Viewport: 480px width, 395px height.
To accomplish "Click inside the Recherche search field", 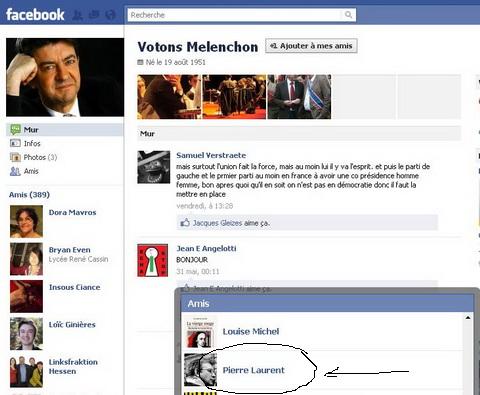I will point(235,15).
